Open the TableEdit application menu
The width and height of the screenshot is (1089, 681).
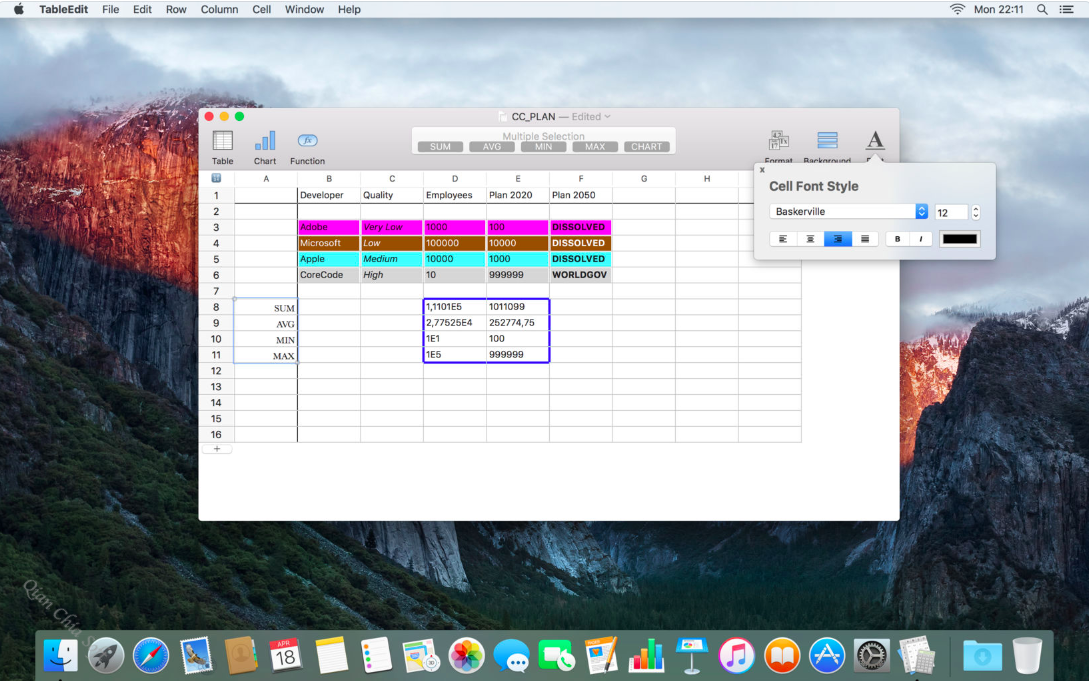pos(63,9)
